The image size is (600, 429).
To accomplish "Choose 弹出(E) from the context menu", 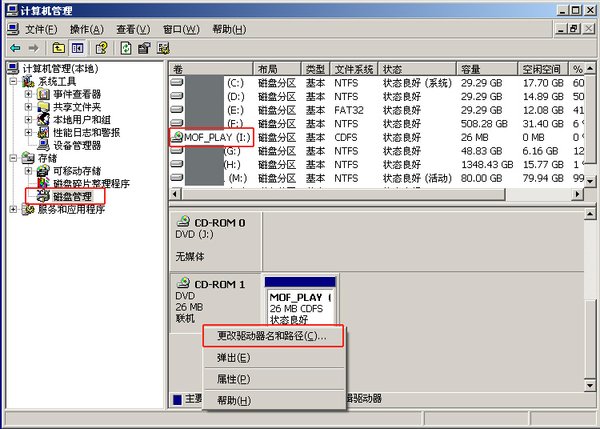I will pyautogui.click(x=273, y=358).
